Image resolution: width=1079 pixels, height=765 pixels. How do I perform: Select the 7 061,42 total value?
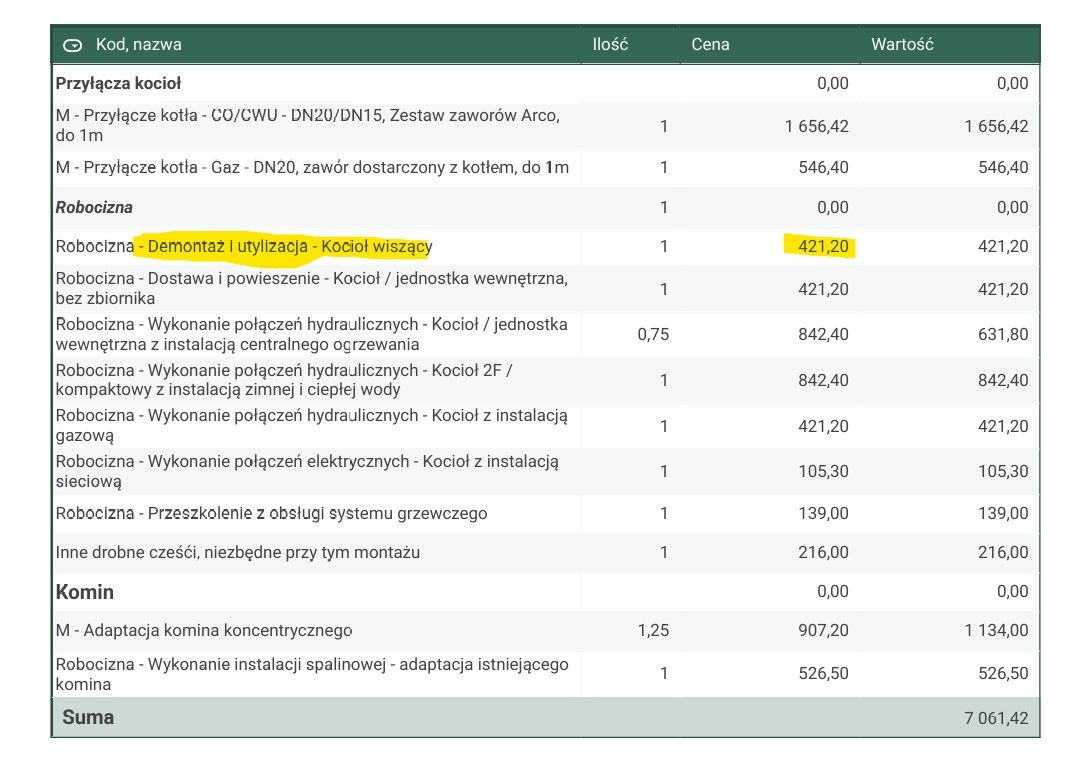point(996,719)
